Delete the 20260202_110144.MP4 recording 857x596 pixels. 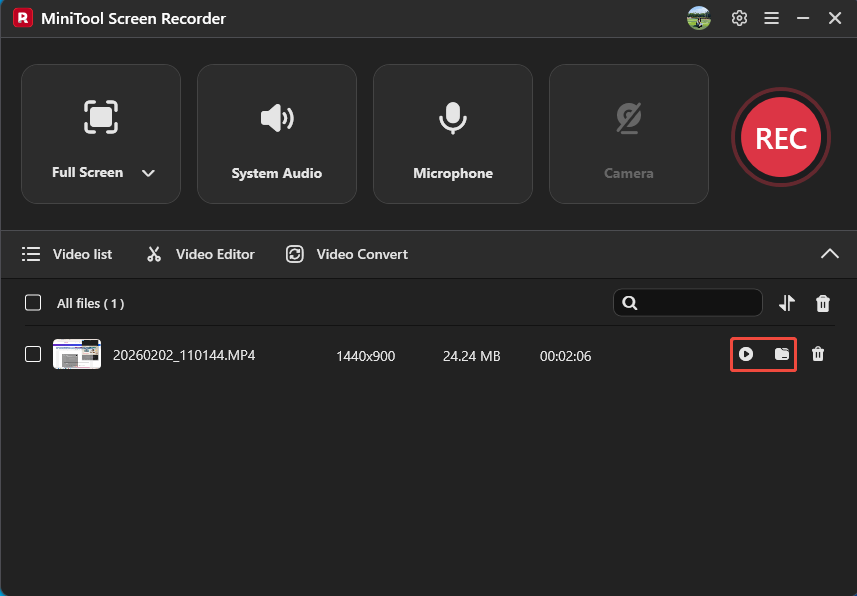click(818, 355)
